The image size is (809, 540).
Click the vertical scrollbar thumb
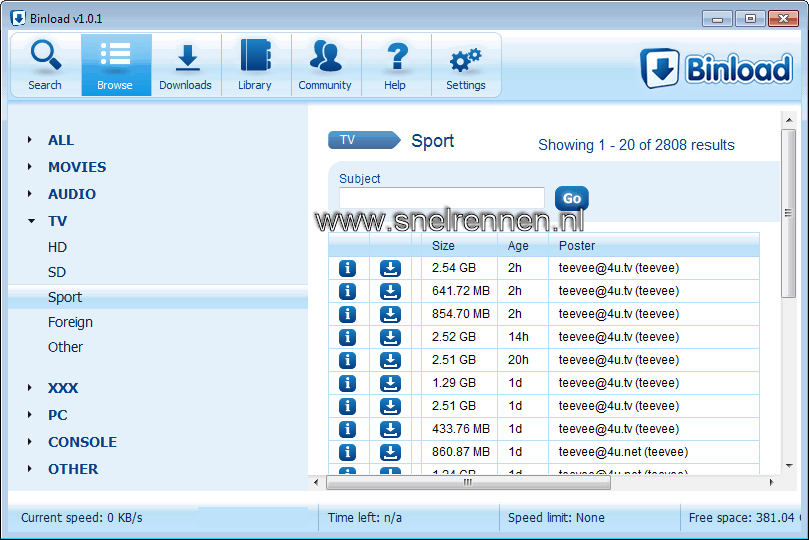pyautogui.click(x=788, y=214)
